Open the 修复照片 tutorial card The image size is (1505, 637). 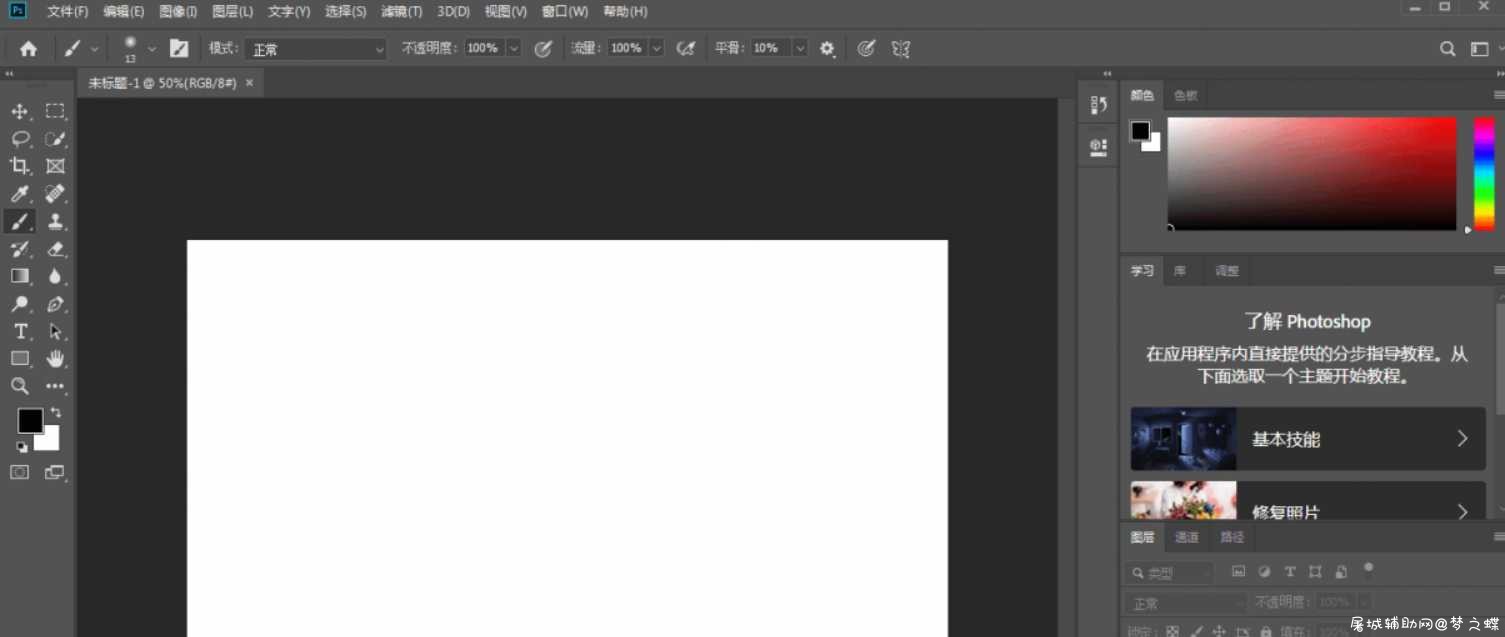coord(1308,500)
